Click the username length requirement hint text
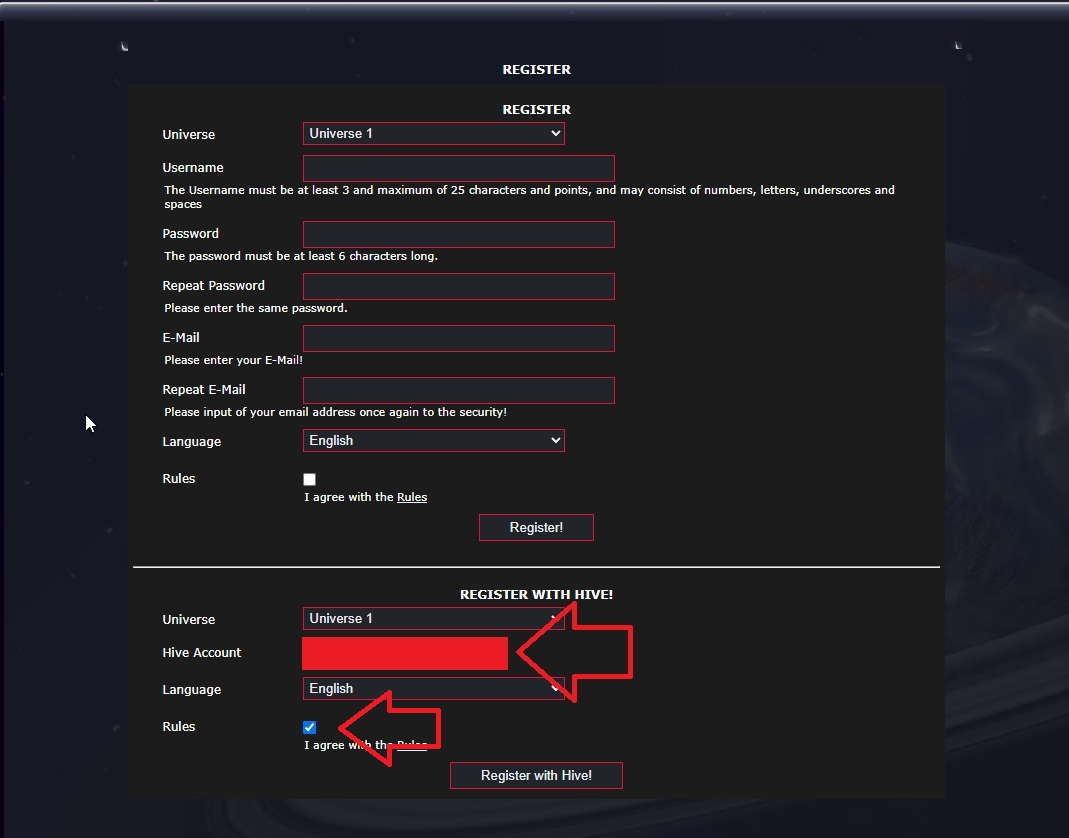Viewport: 1069px width, 838px height. [529, 197]
